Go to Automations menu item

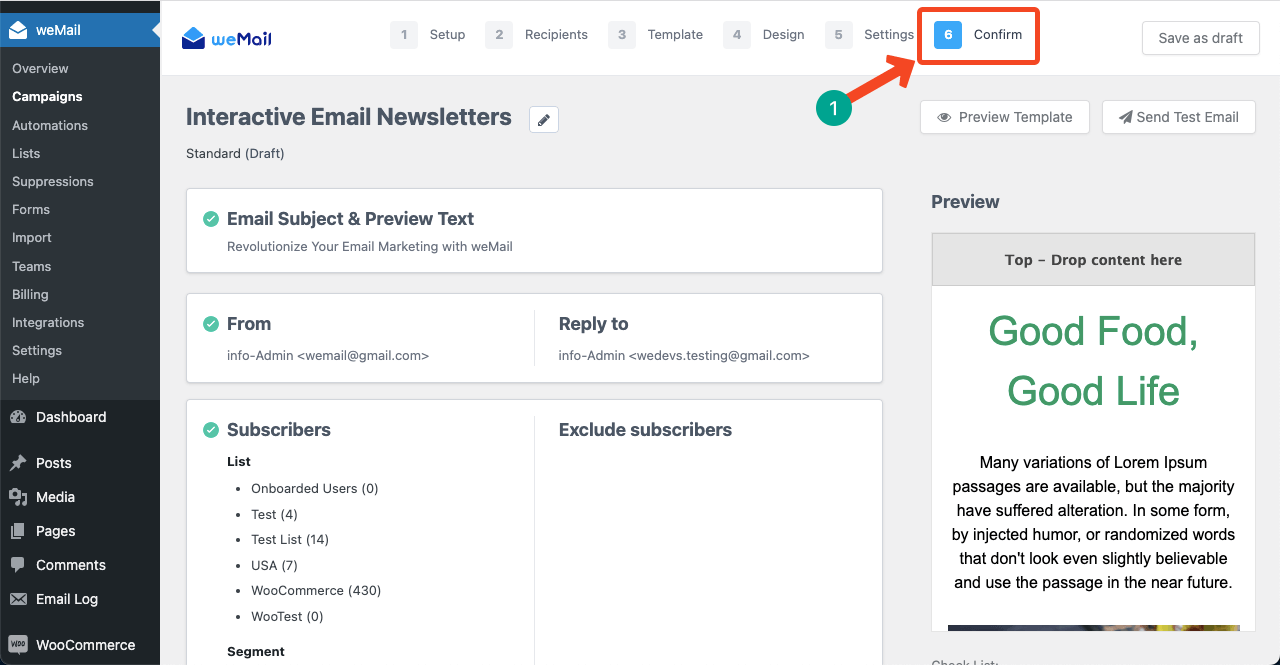click(x=50, y=125)
